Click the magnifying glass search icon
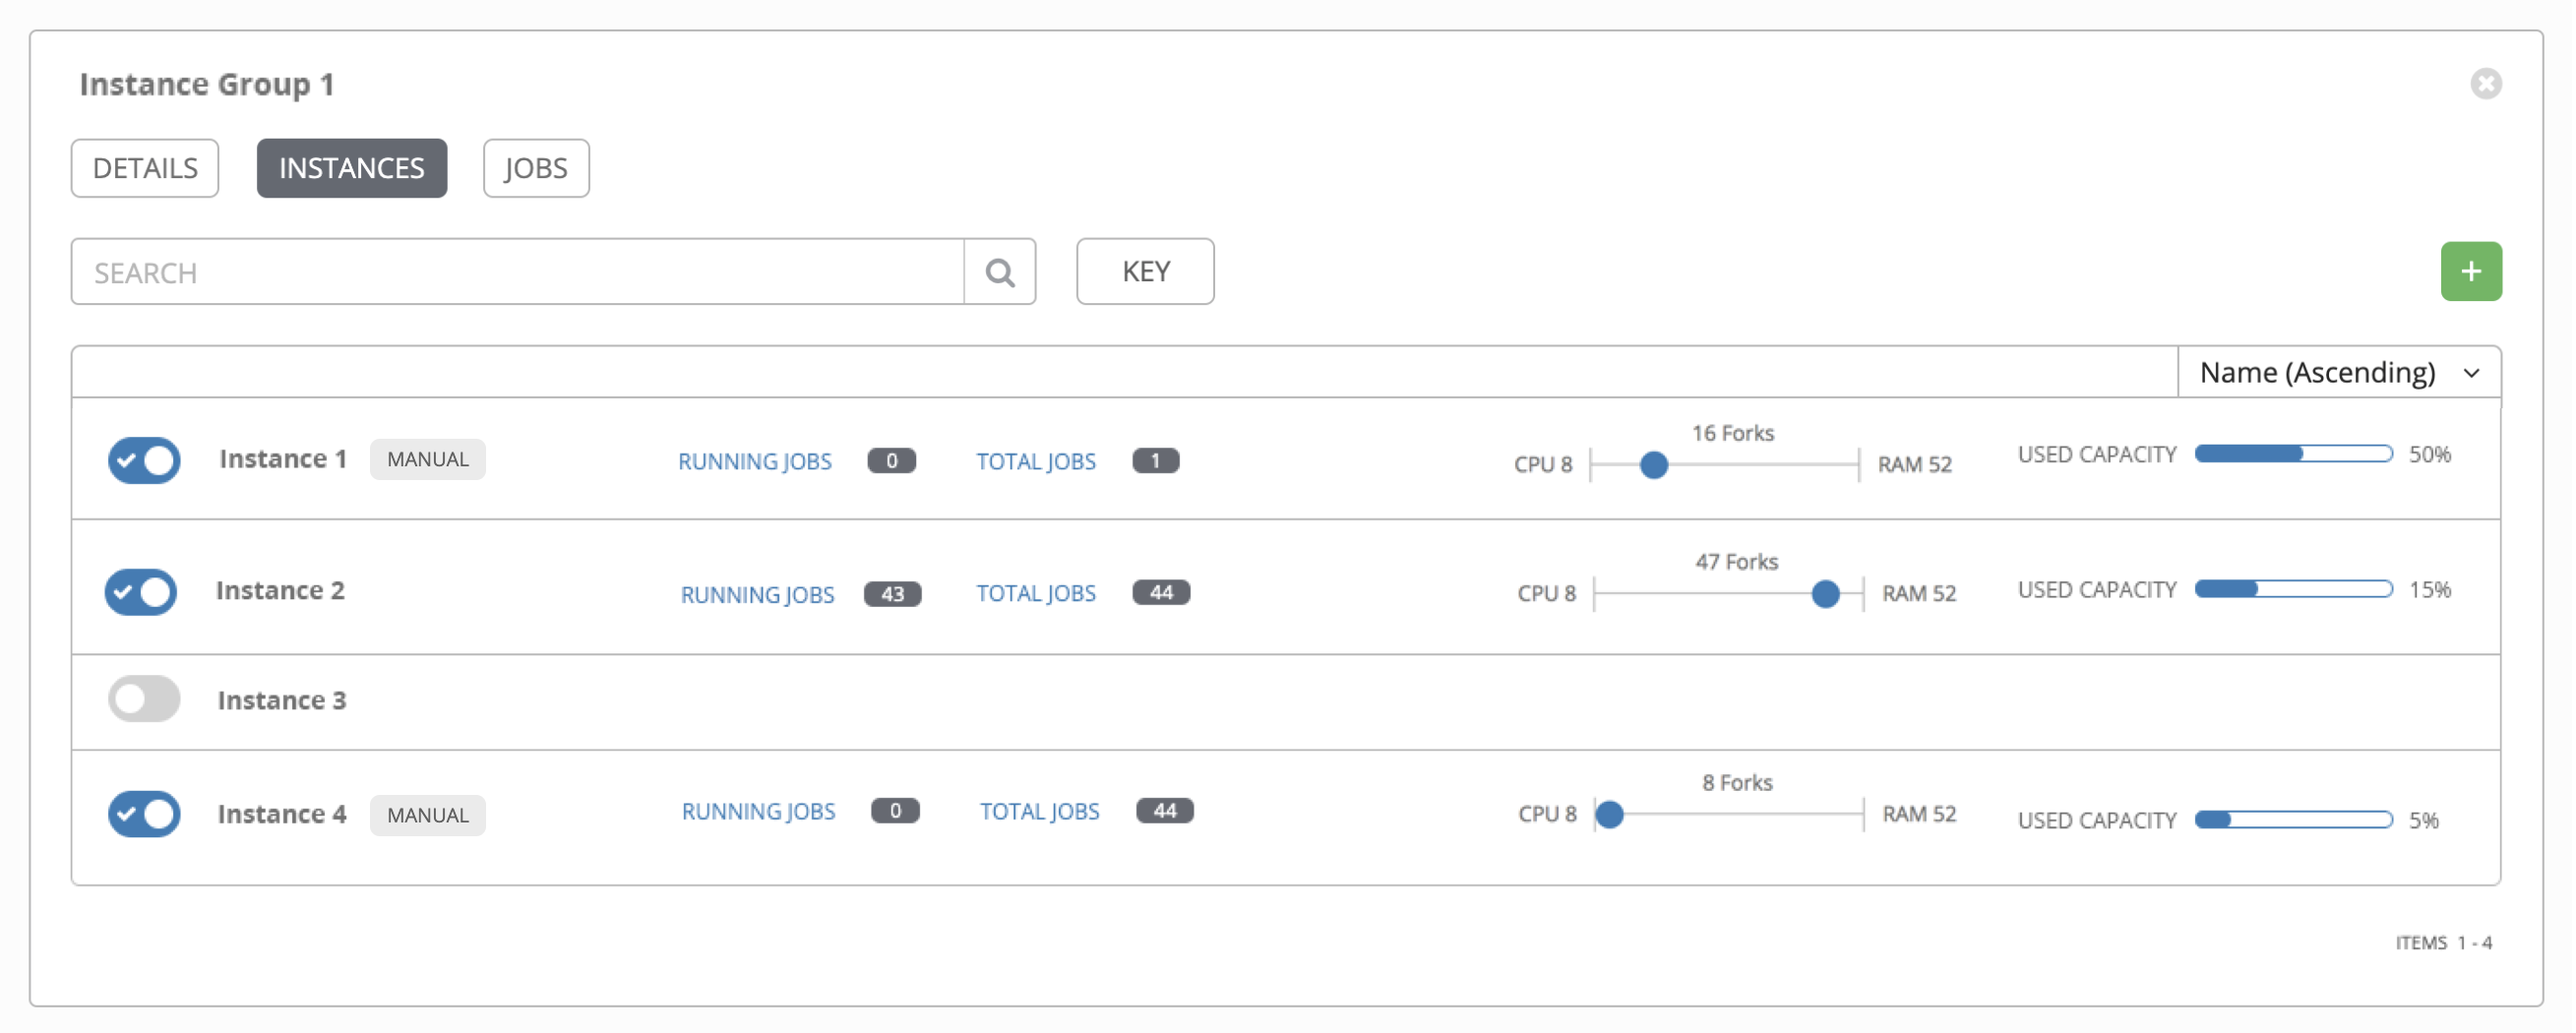Viewport: 2576px width, 1033px height. 999,272
